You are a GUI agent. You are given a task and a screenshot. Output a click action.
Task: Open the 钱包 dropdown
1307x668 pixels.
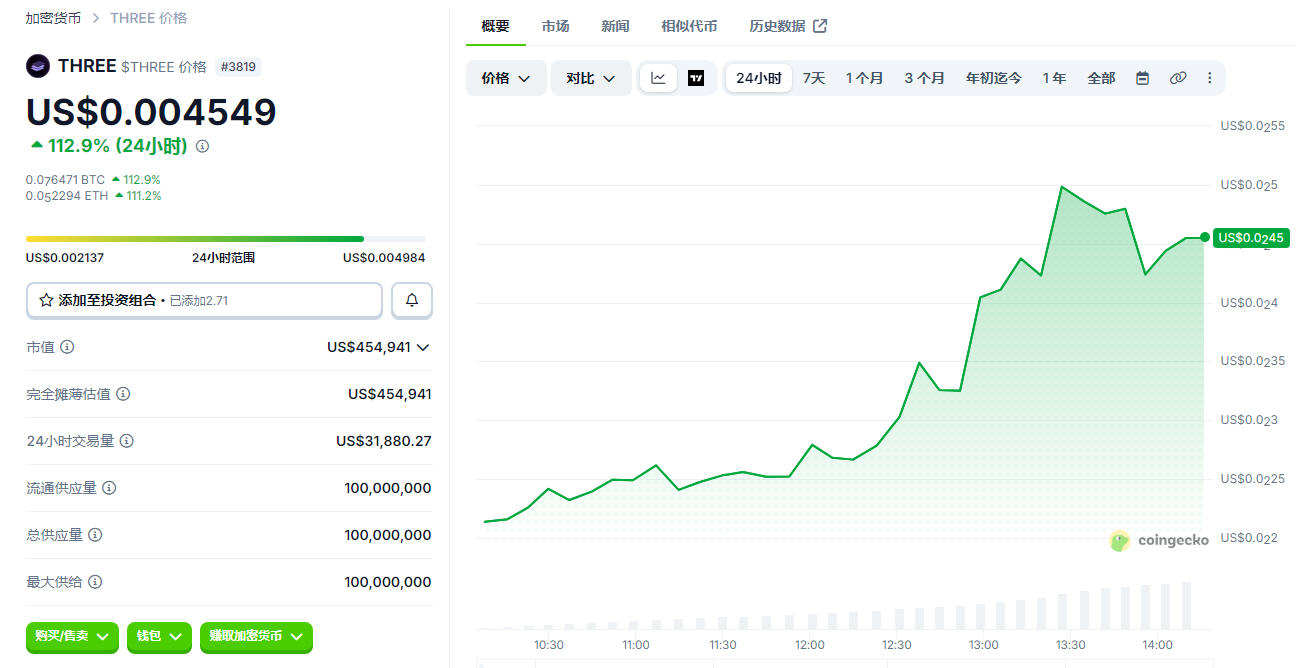pos(159,636)
